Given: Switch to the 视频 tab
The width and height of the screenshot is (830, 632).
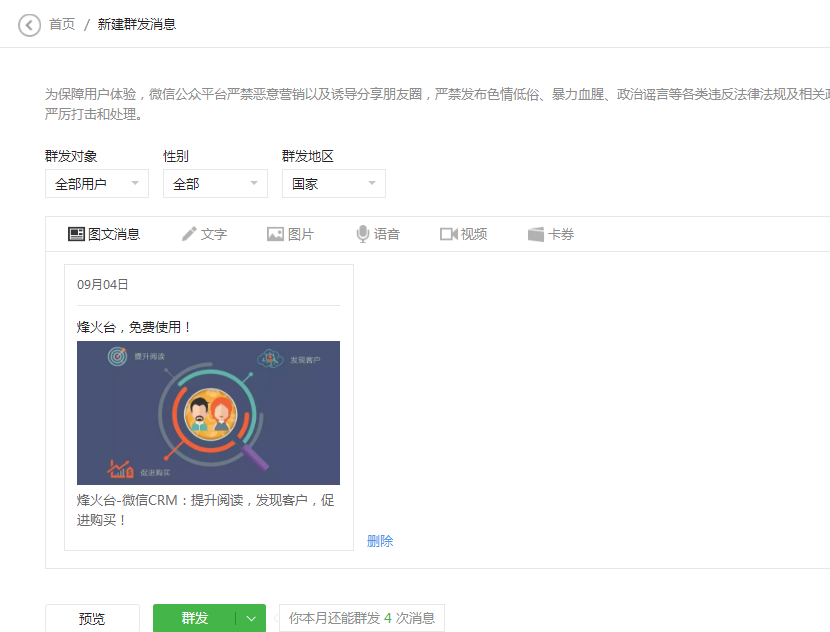Looking at the screenshot, I should coord(463,234).
